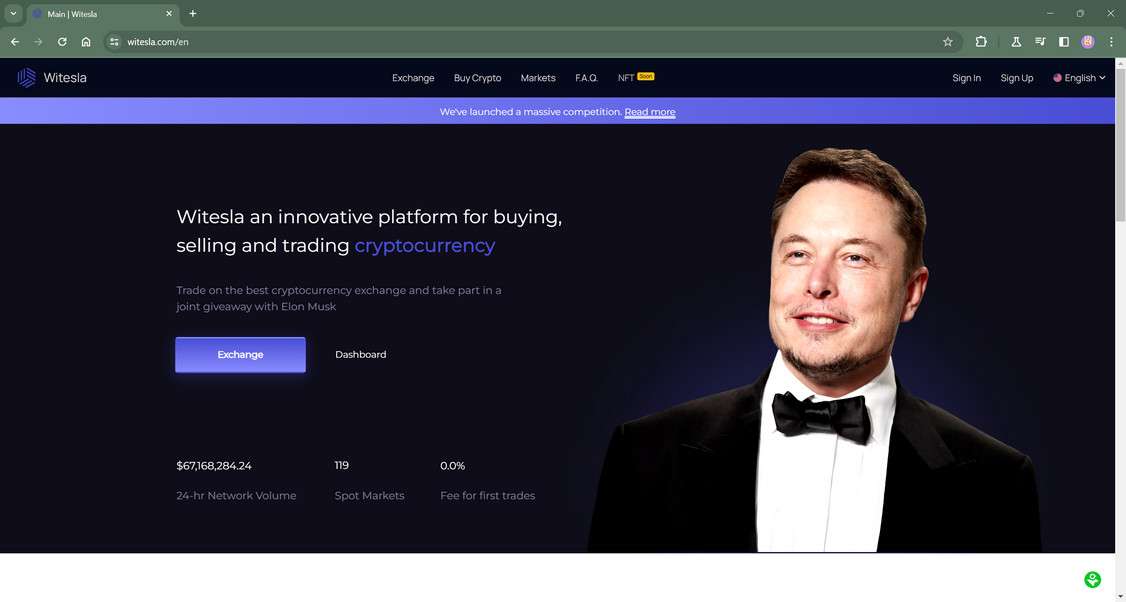Viewport: 1126px width, 602px height.
Task: Open Chrome's three-dot menu
Action: click(x=1111, y=42)
